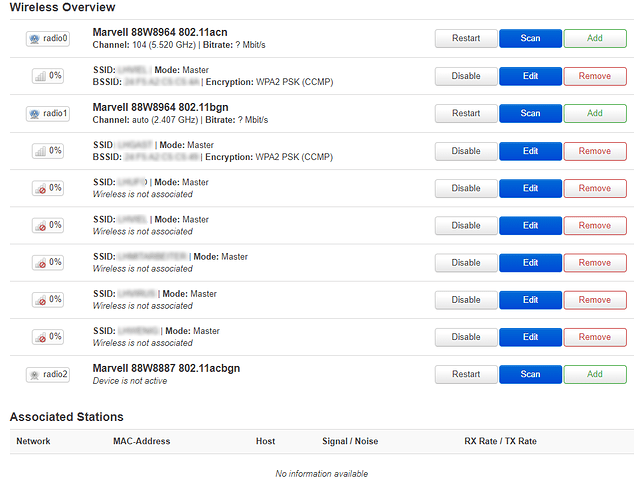Add a network on radio2 802.11acbgn
The image size is (642, 500).
coord(595,374)
